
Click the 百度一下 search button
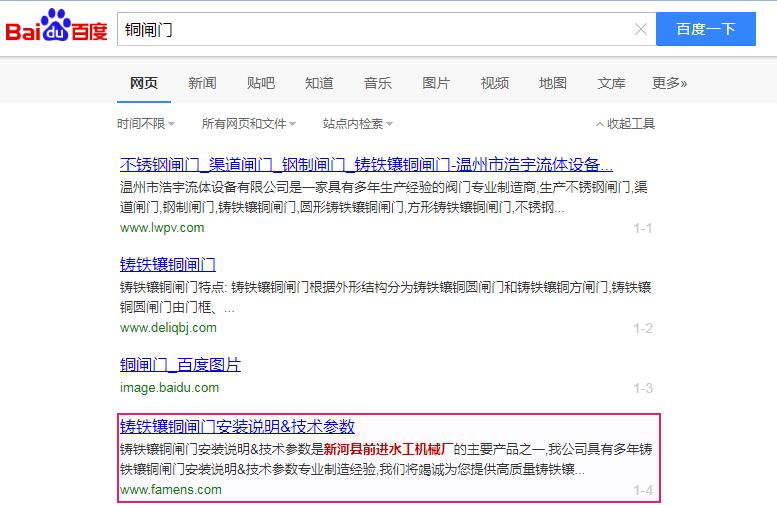pos(705,29)
